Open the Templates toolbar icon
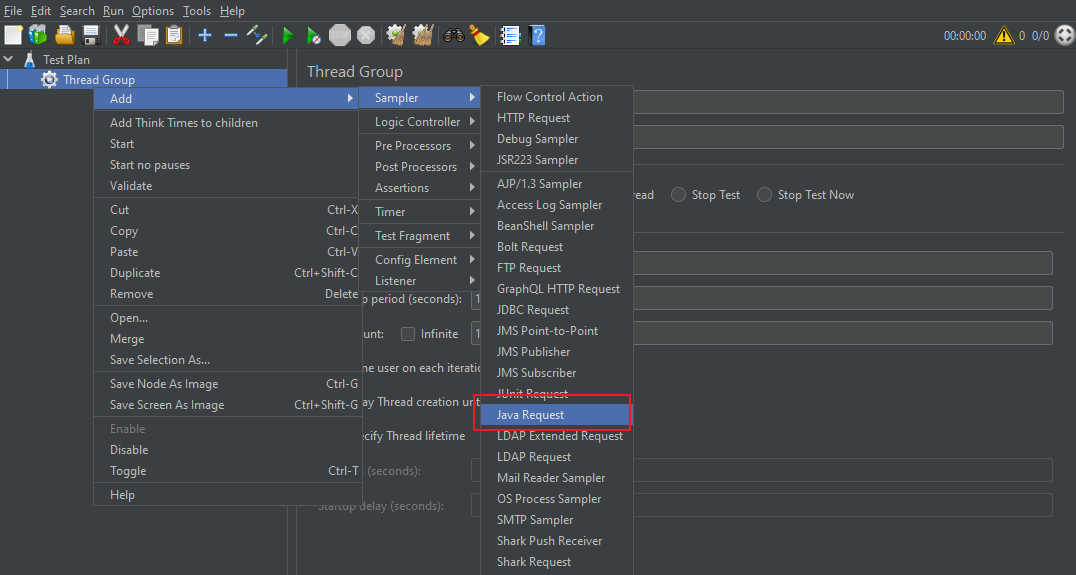 [x=38, y=35]
